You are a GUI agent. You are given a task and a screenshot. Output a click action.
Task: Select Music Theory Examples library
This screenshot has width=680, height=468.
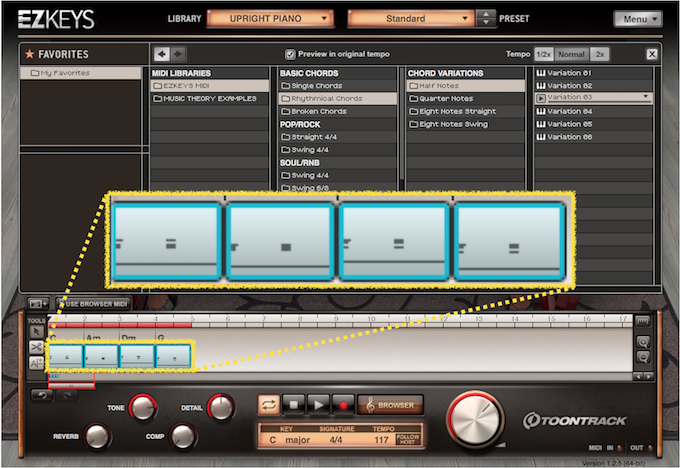pos(210,98)
